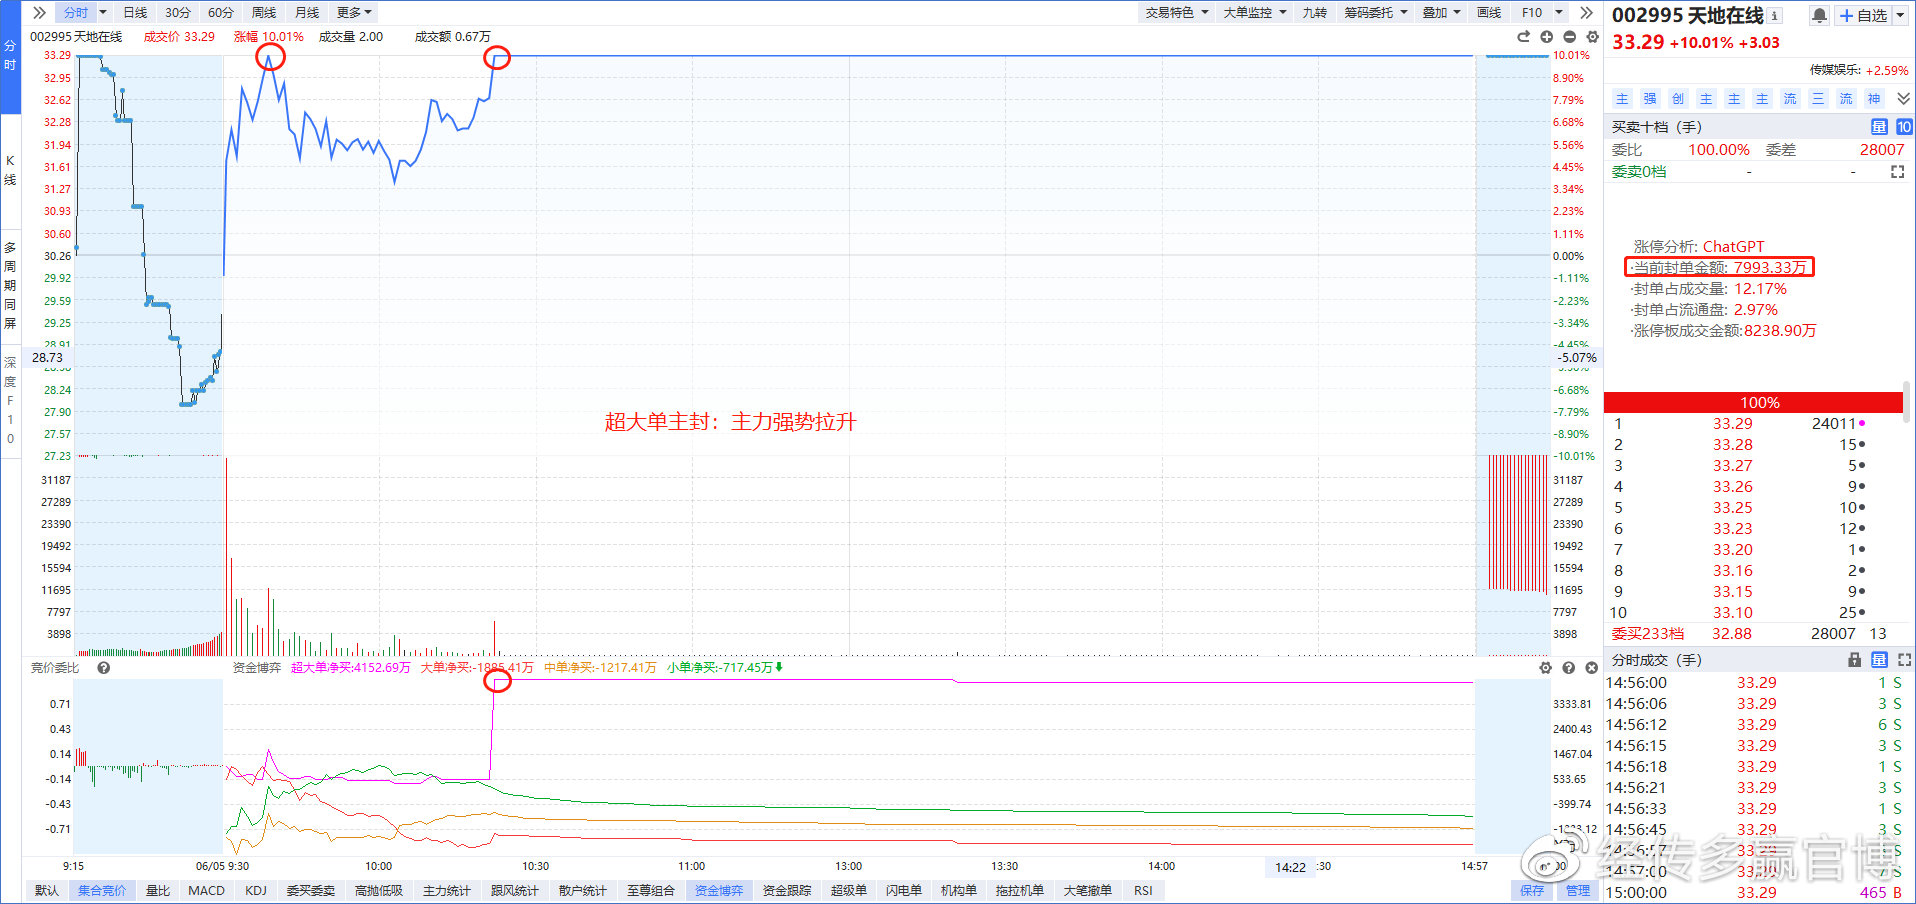Zoom out using the minus icon above the chart
Screen dimensions: 1916x904
point(1569,37)
